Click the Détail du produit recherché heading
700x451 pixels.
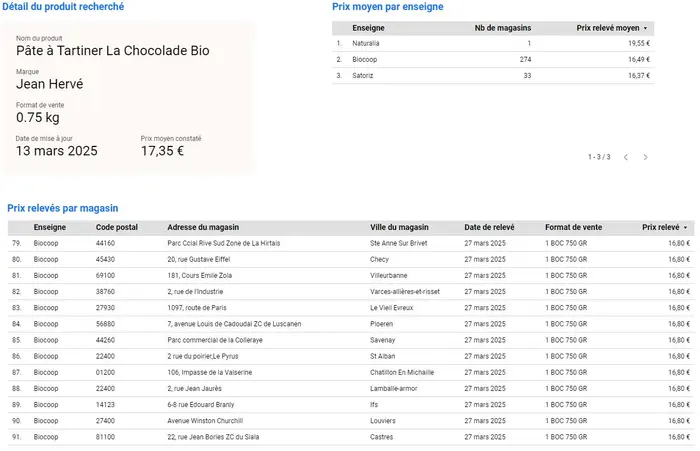click(63, 7)
